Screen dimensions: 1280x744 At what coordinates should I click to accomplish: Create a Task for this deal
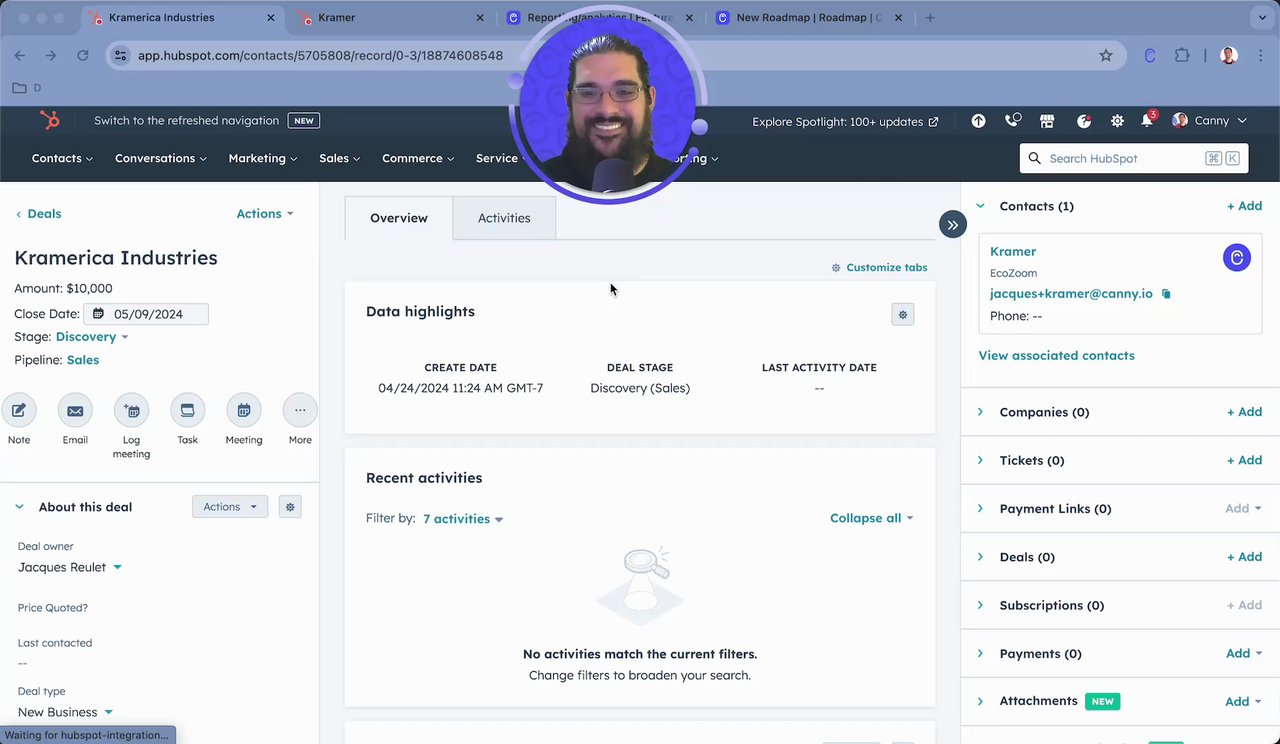tap(187, 410)
